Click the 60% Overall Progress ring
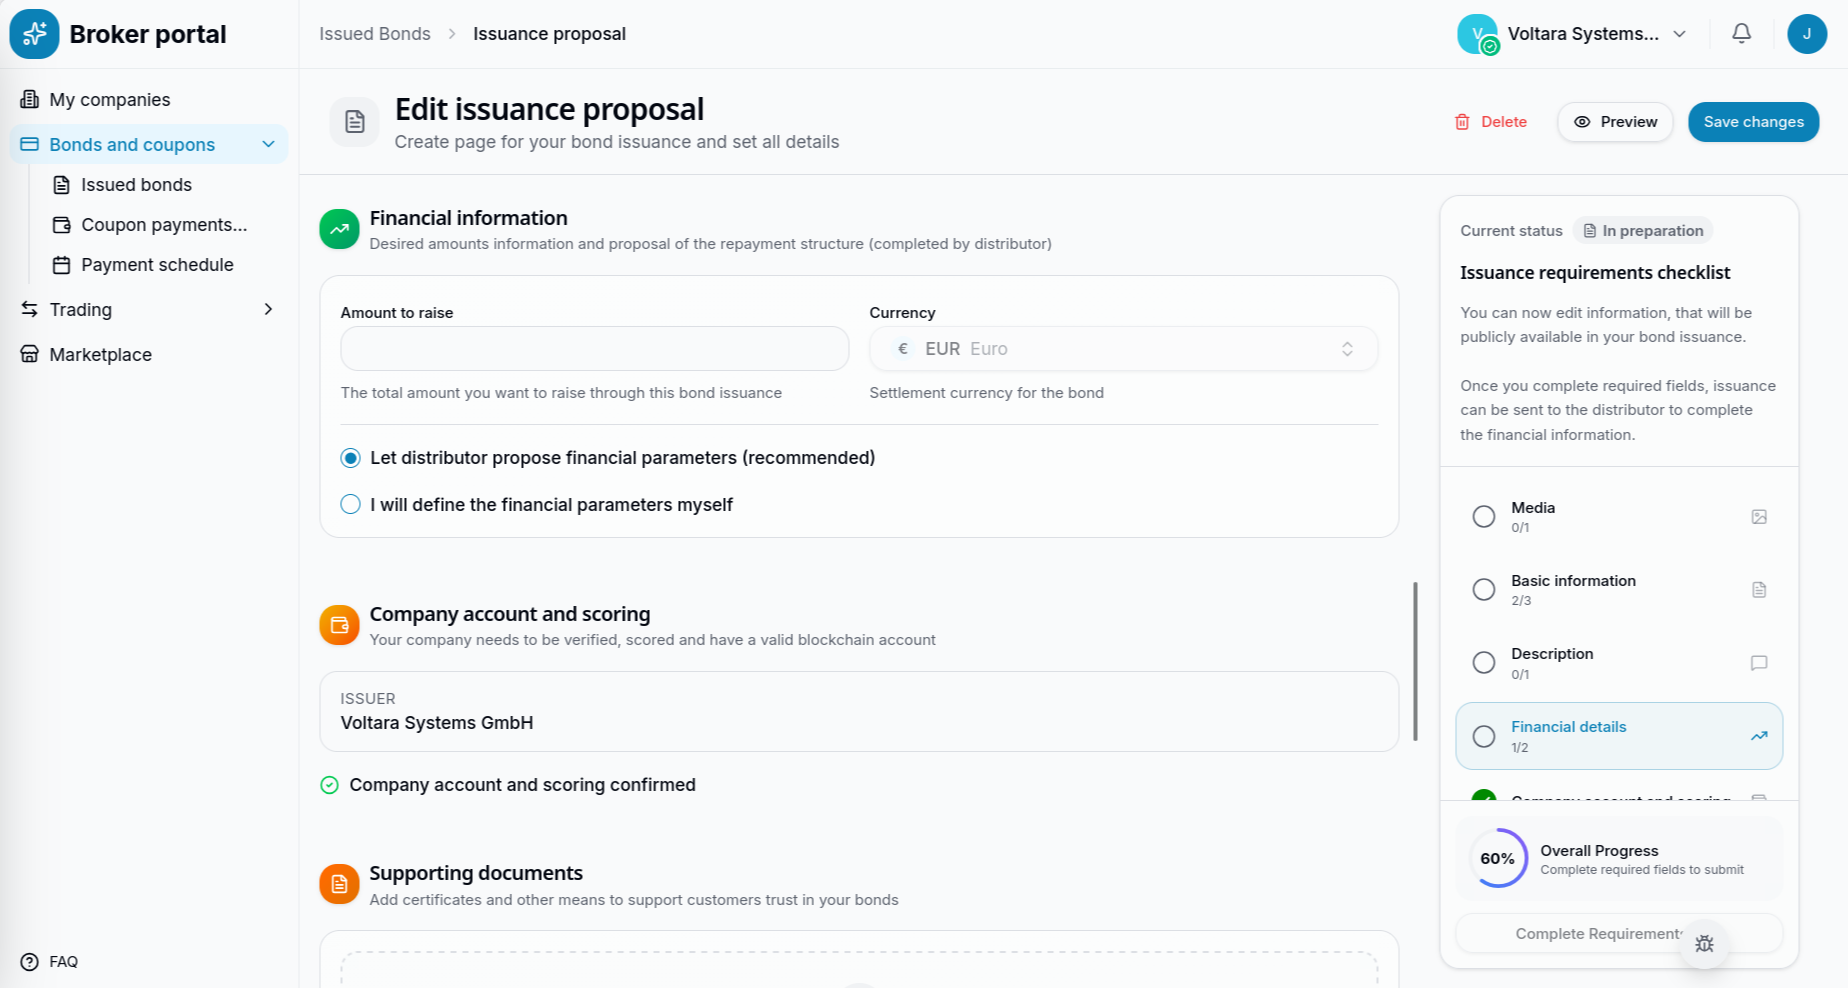Viewport: 1848px width, 988px height. click(x=1498, y=858)
